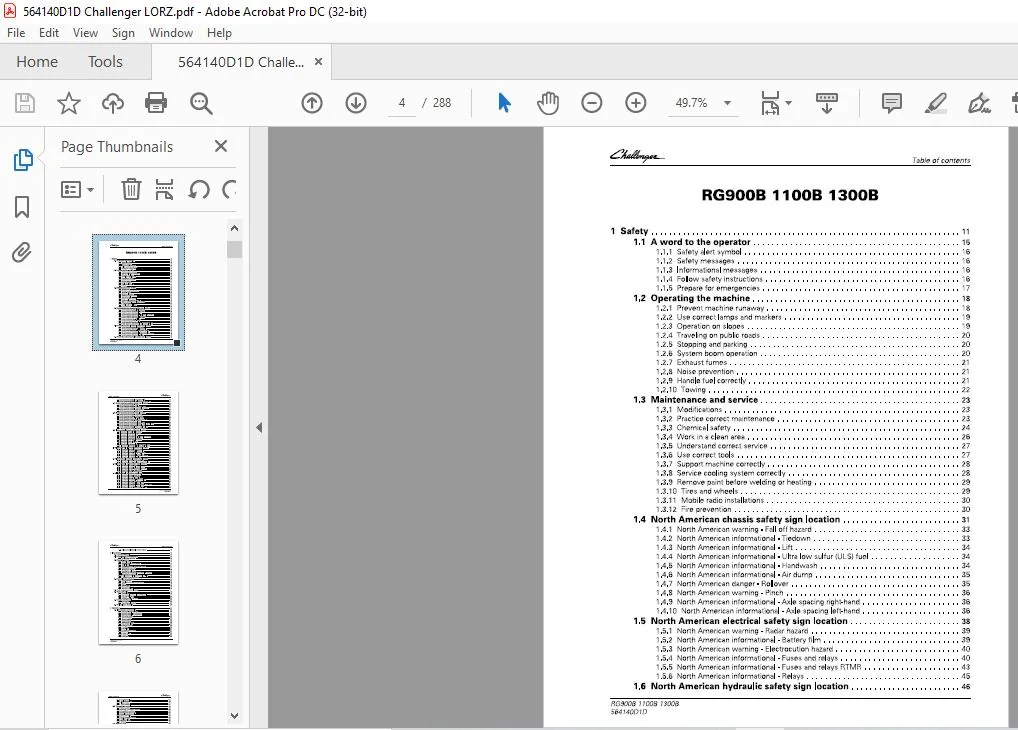
Task: Open the Sign menu
Action: click(123, 32)
